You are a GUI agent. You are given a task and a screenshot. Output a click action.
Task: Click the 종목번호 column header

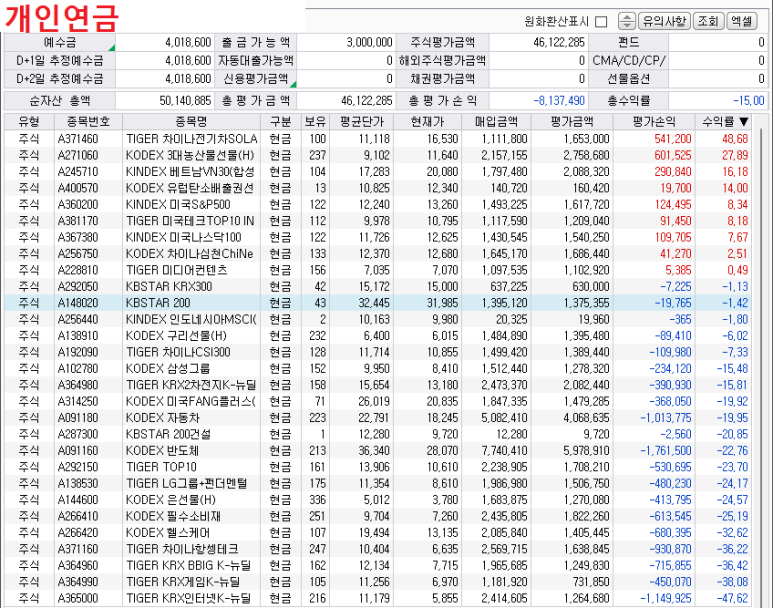88,121
